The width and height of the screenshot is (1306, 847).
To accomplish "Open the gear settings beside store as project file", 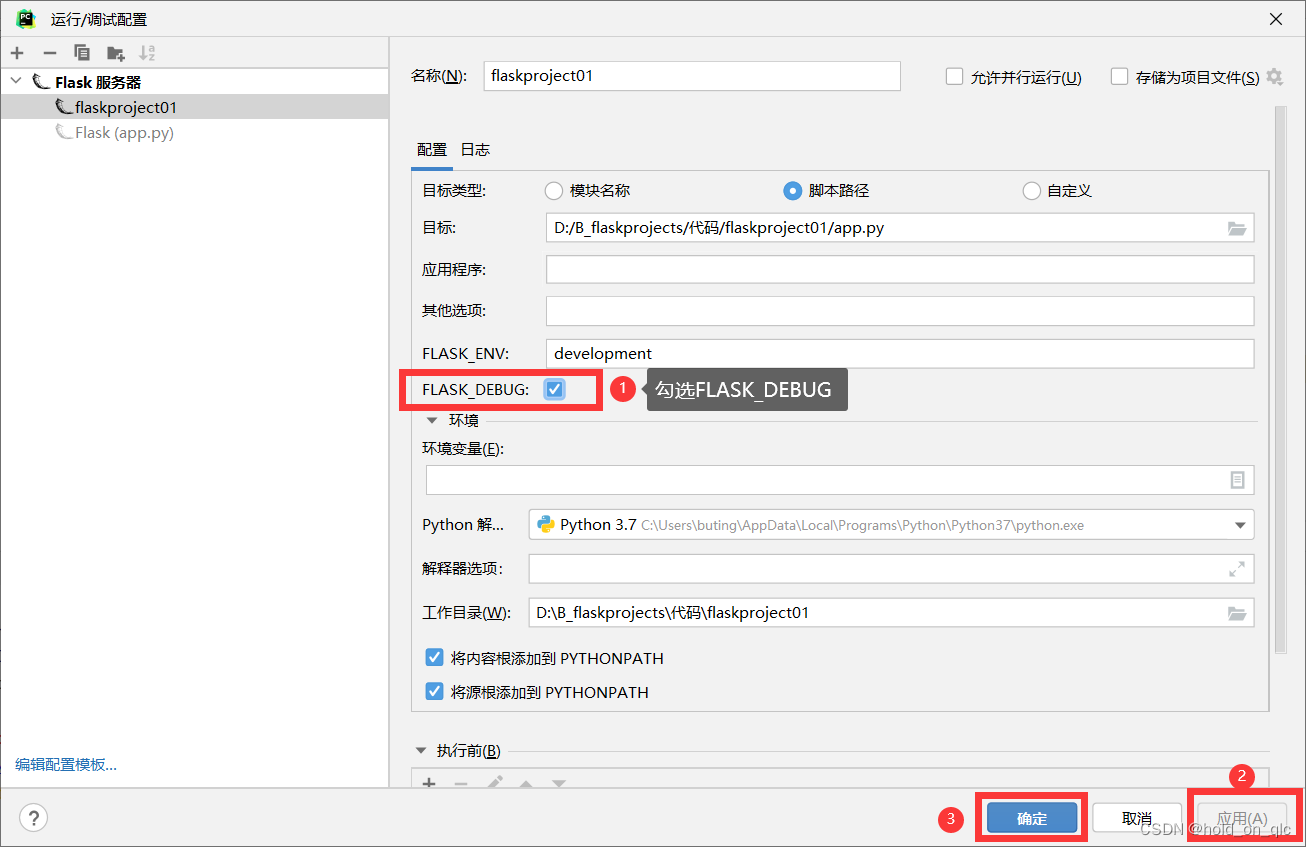I will [x=1274, y=77].
